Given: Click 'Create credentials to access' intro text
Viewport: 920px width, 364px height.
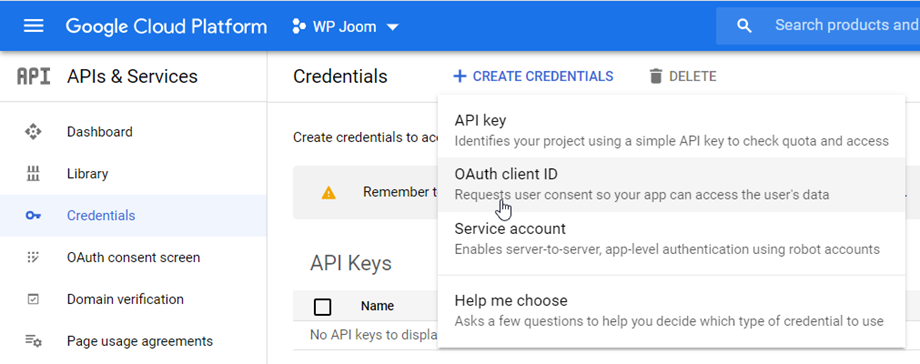Looking at the screenshot, I should point(366,137).
